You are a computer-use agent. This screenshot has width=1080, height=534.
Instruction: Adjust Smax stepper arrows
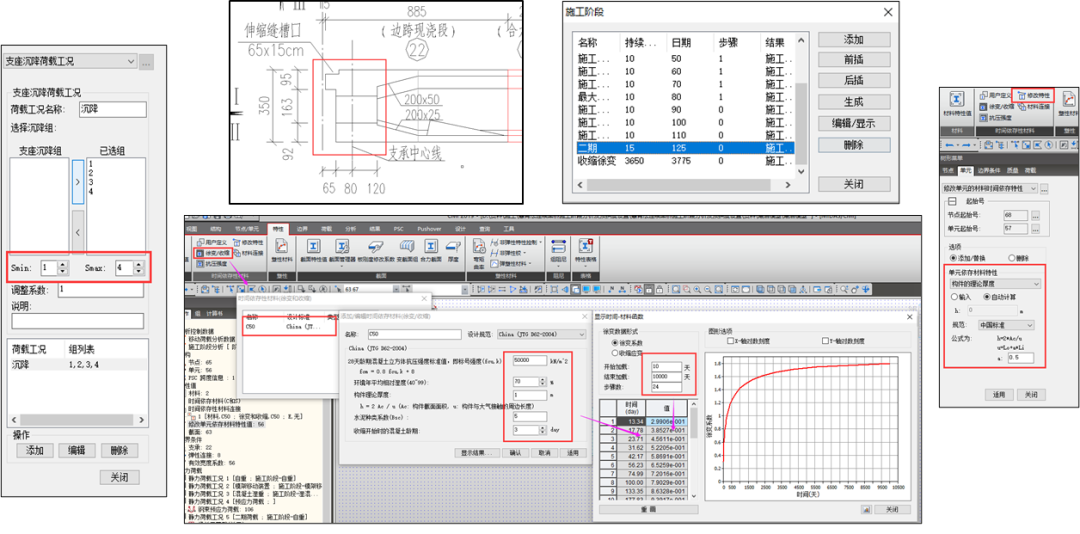coord(139,267)
